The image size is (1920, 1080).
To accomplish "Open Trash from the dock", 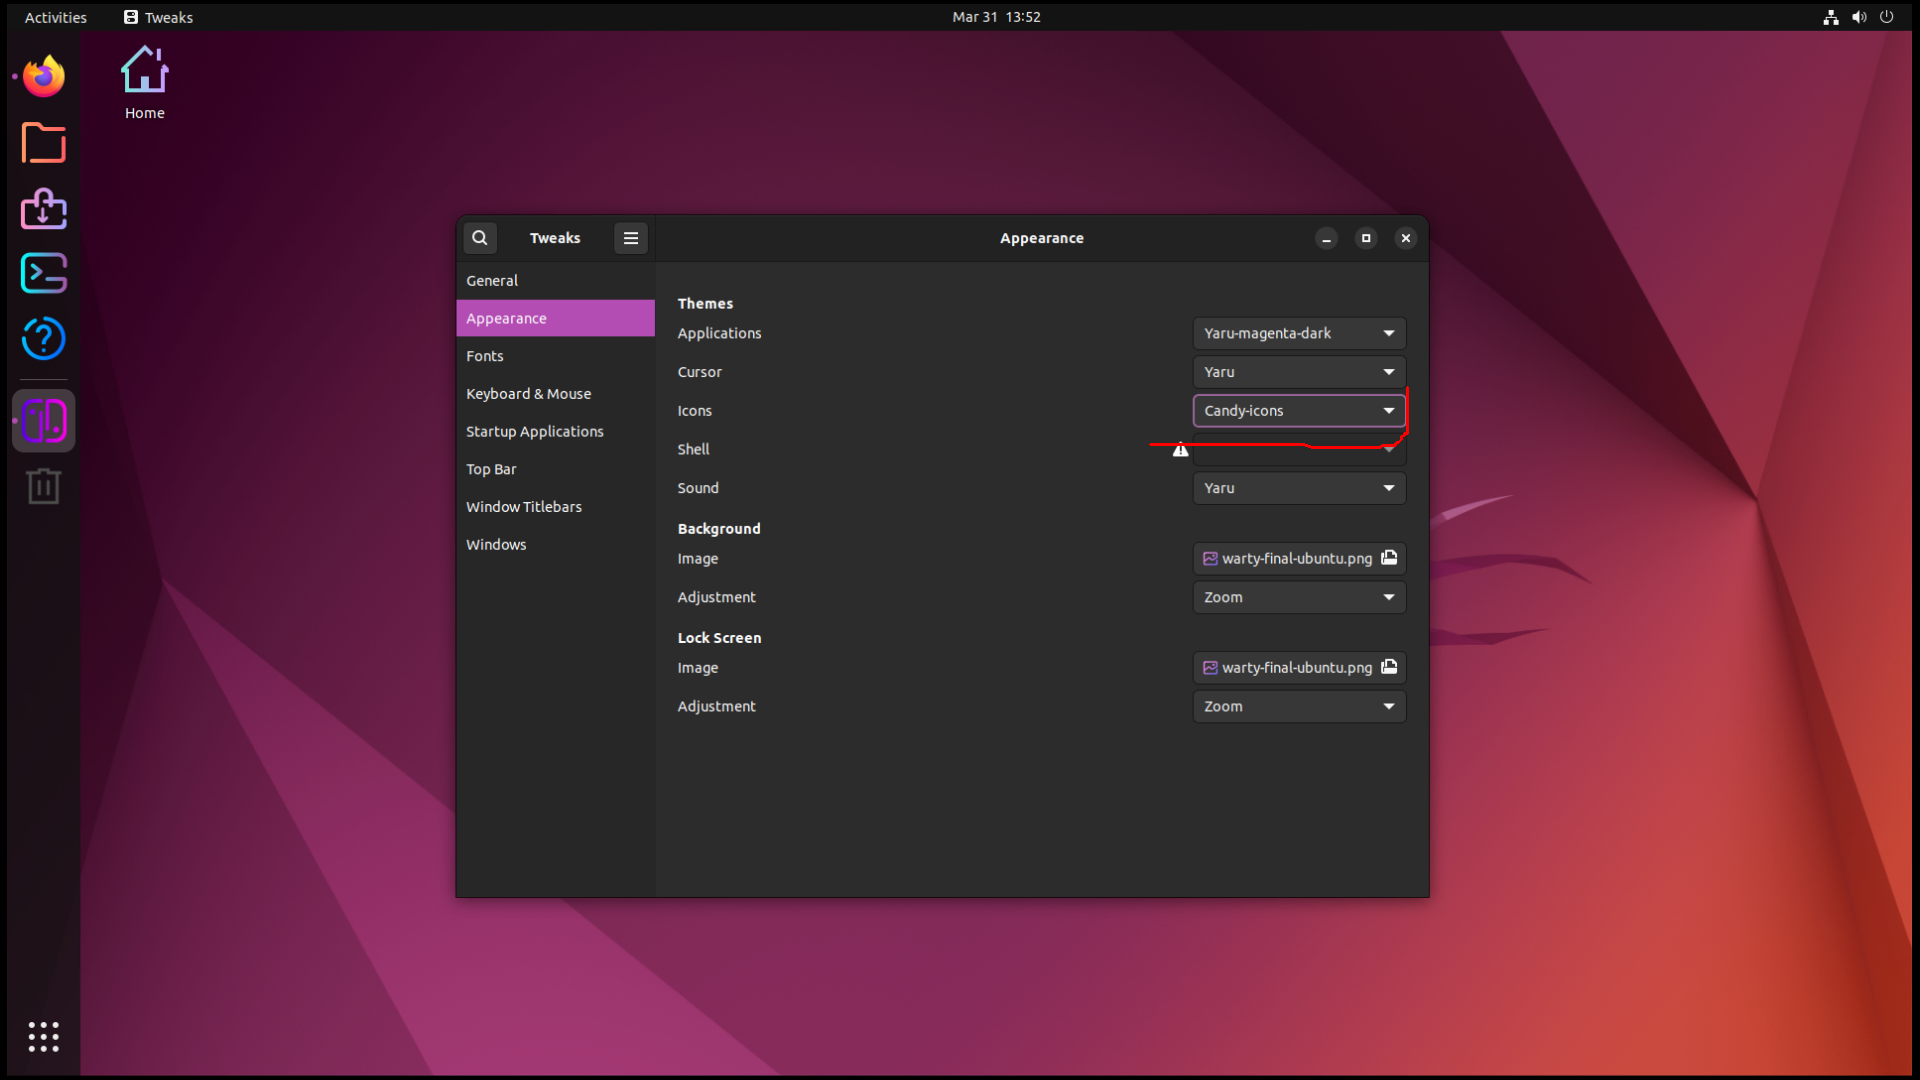I will 44,487.
